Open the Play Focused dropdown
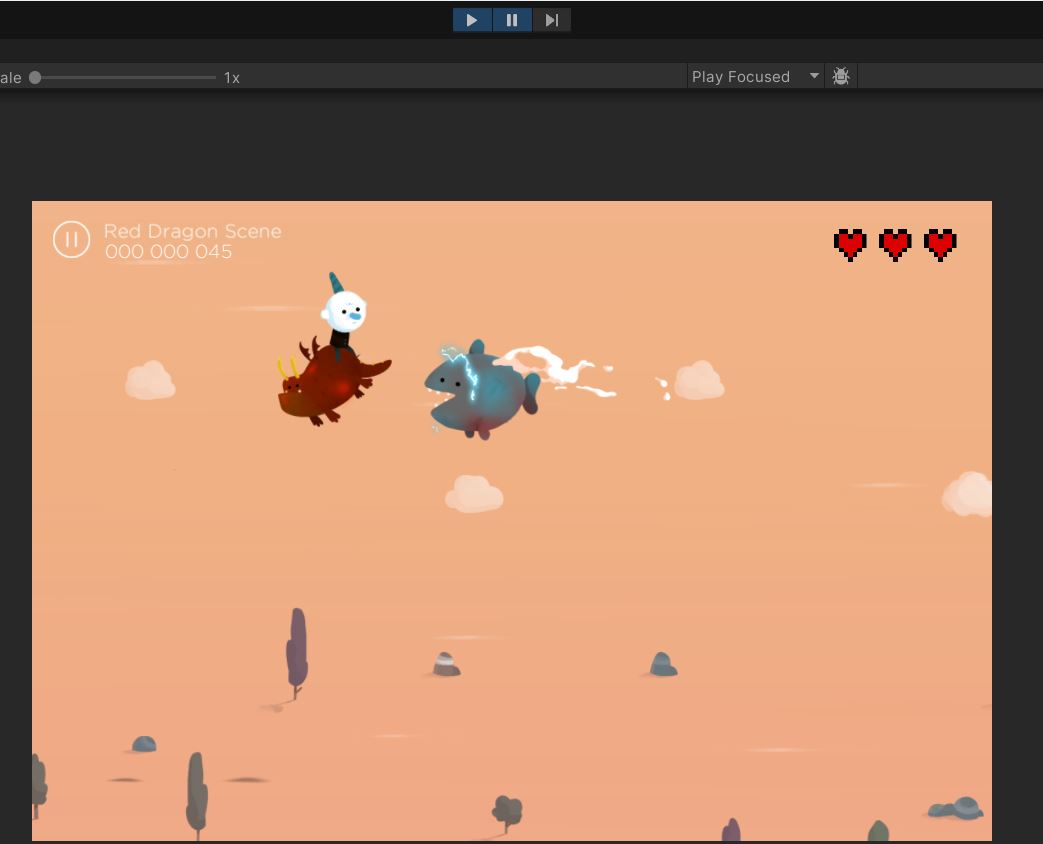This screenshot has height=844, width=1043. (741, 77)
